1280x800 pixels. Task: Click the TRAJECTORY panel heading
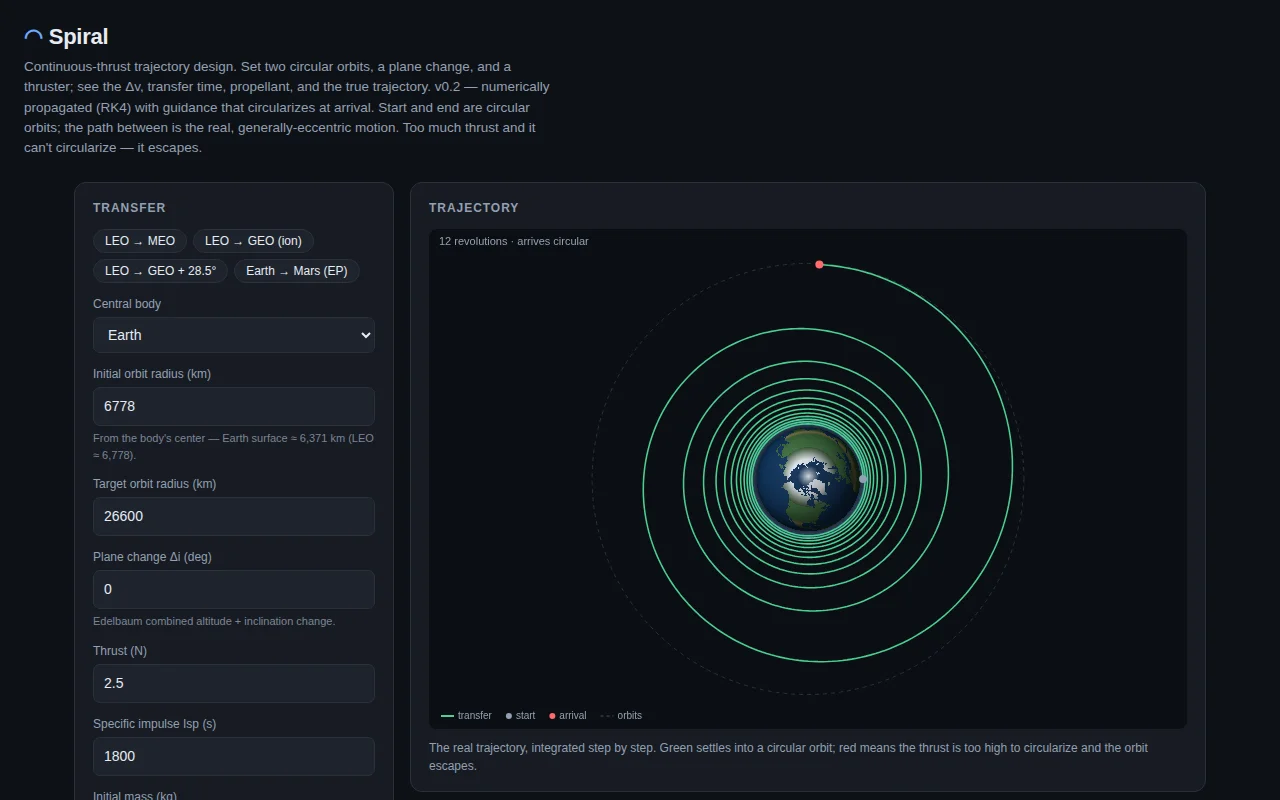click(474, 208)
